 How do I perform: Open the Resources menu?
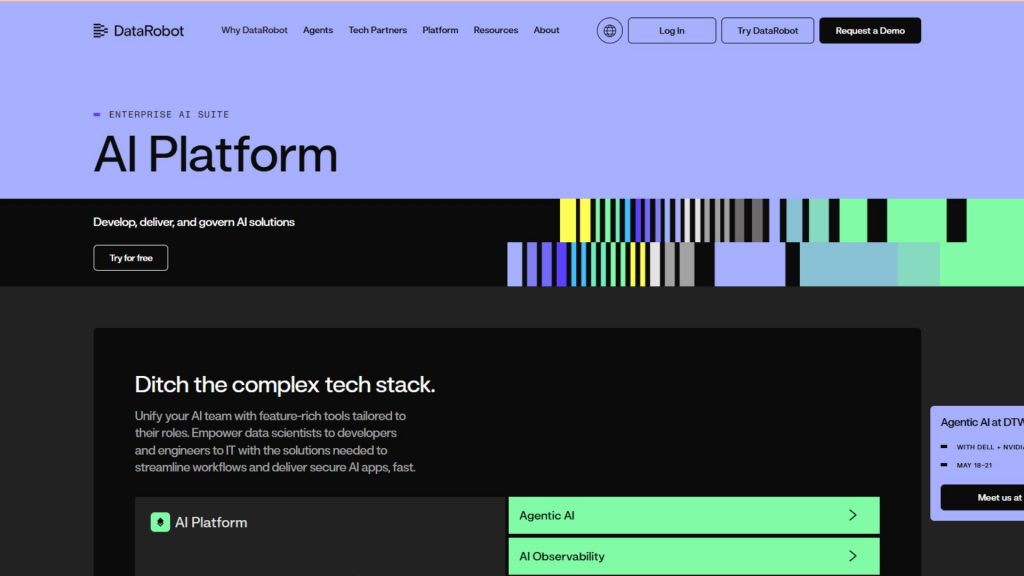pyautogui.click(x=496, y=30)
